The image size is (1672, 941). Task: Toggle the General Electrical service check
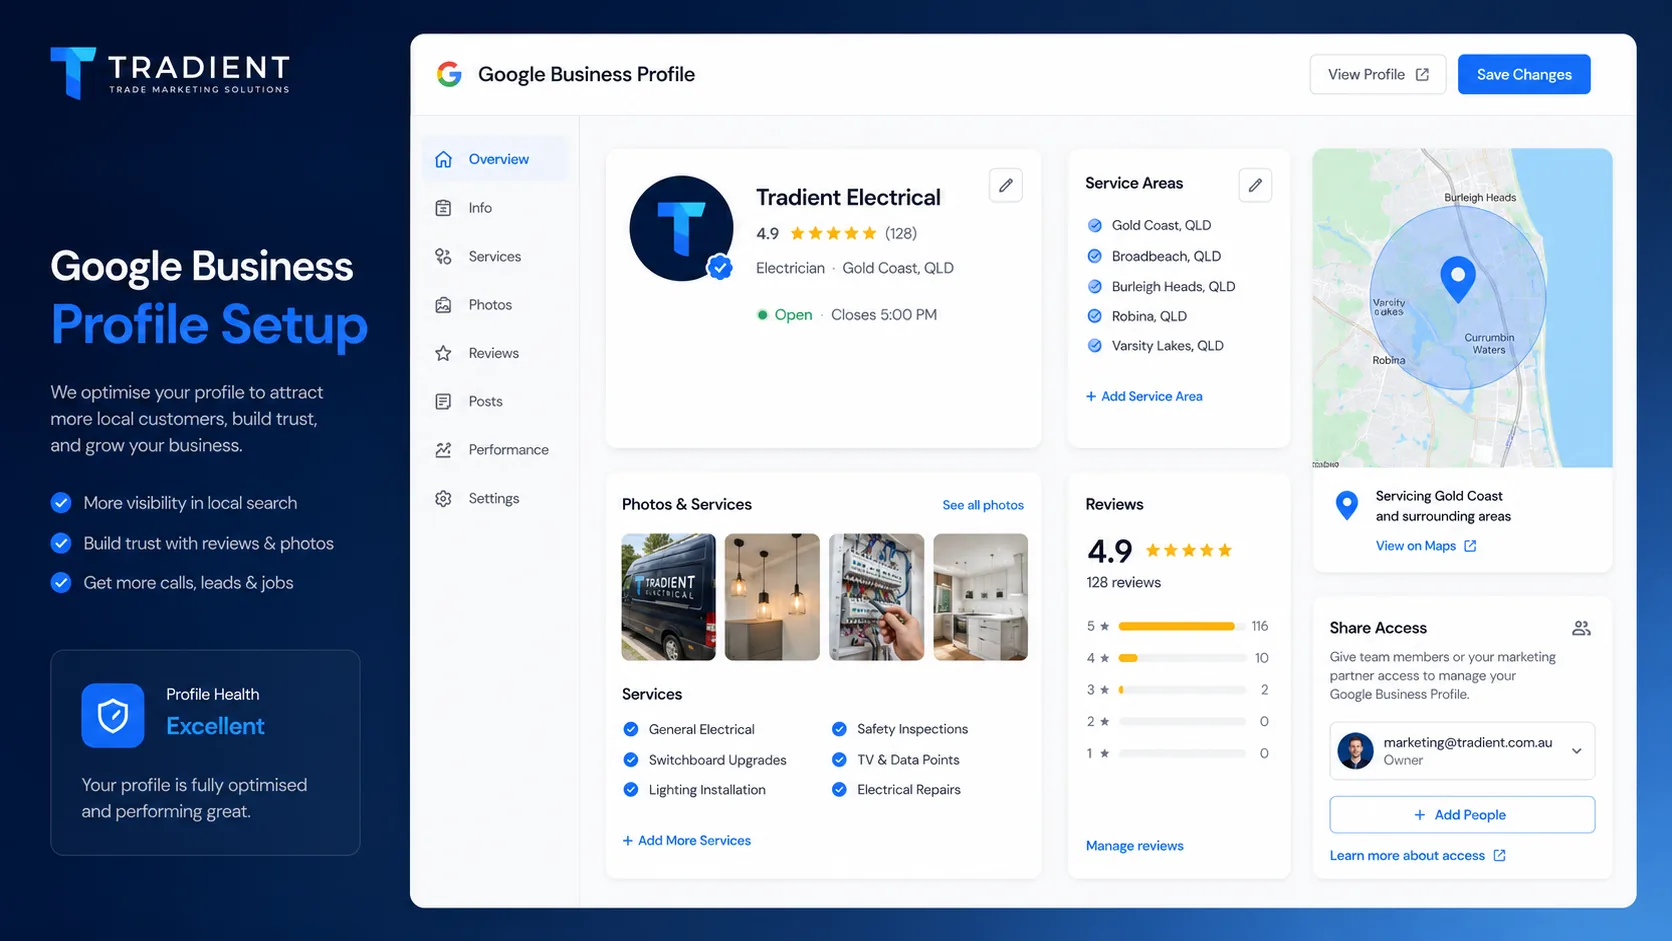[631, 729]
